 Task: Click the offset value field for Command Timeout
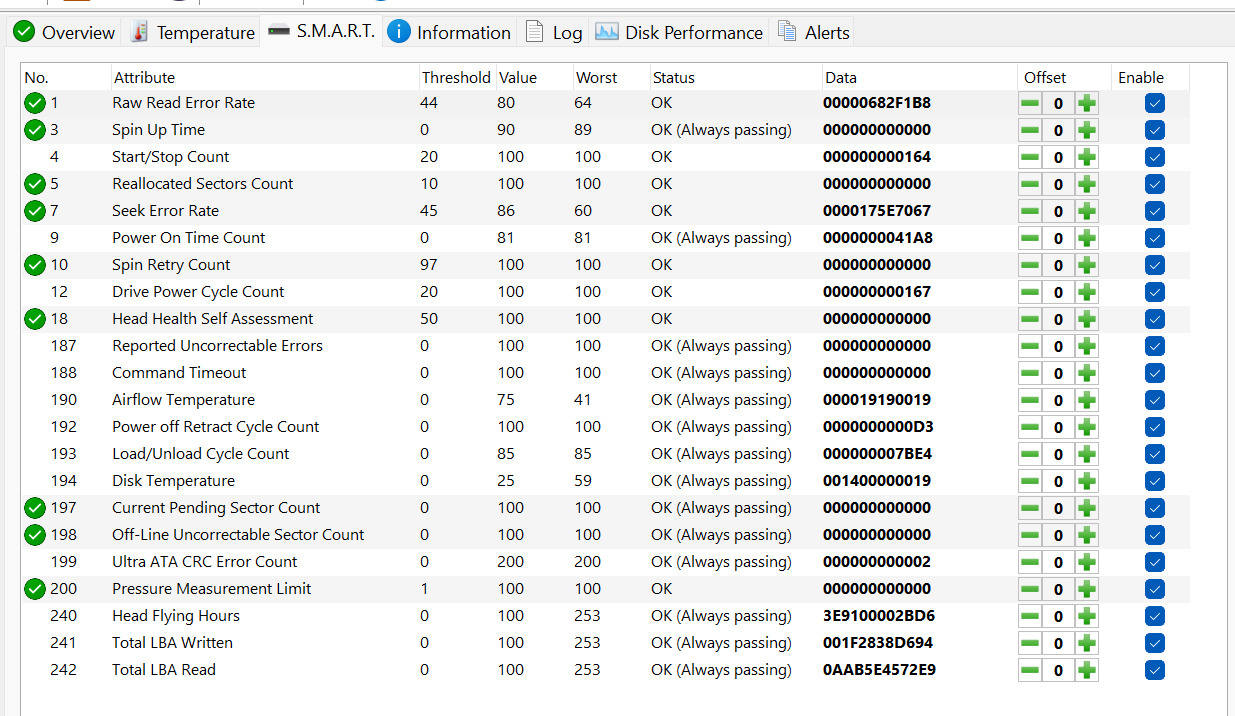tap(1058, 373)
